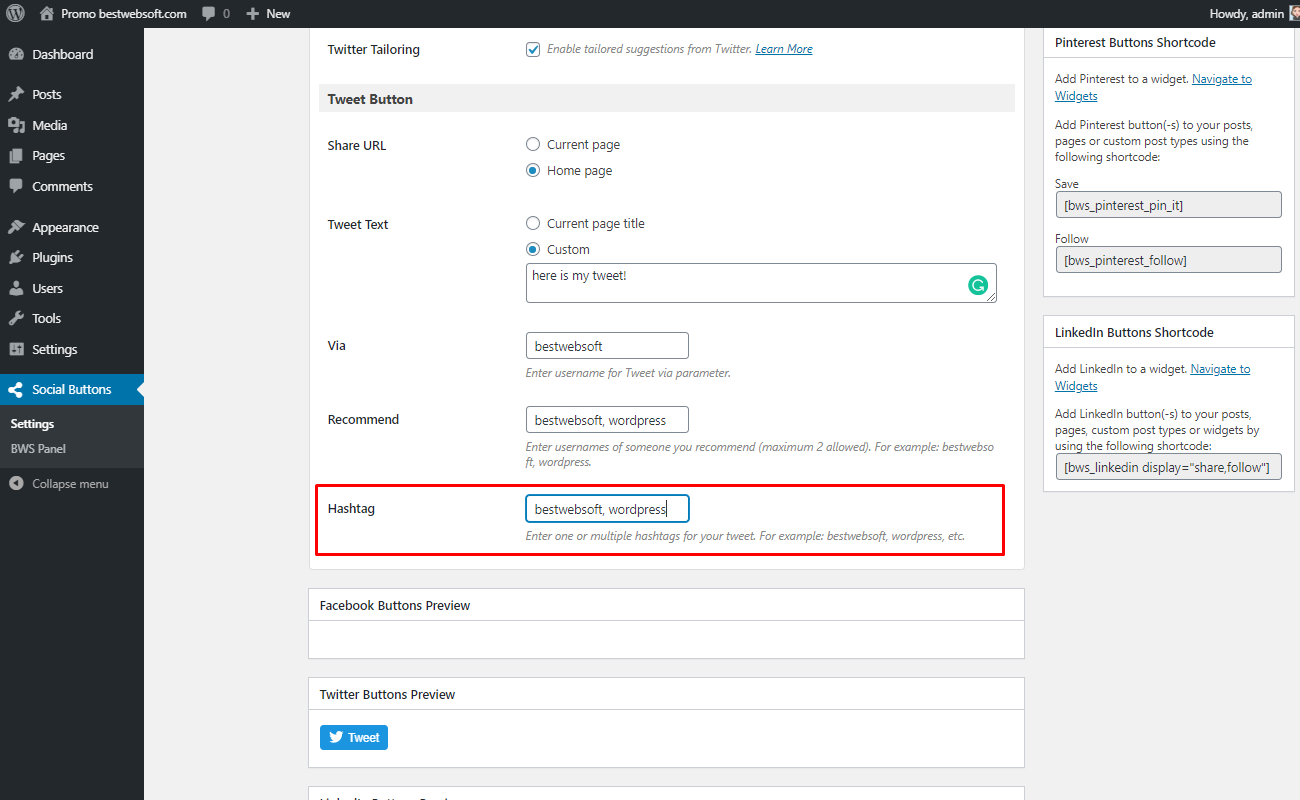Select Current page for Share URL
The width and height of the screenshot is (1300, 800).
[x=533, y=144]
